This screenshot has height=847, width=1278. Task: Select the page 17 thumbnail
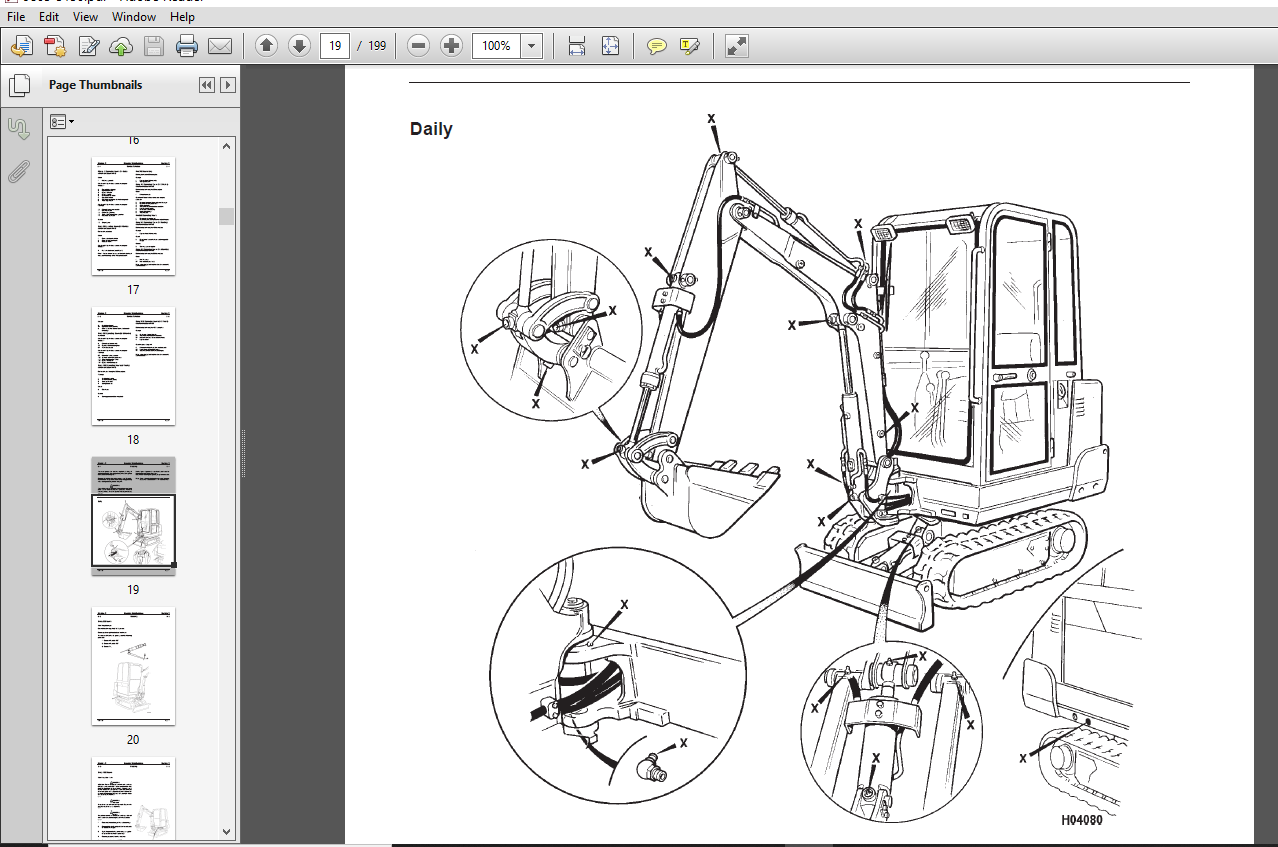coord(133,216)
